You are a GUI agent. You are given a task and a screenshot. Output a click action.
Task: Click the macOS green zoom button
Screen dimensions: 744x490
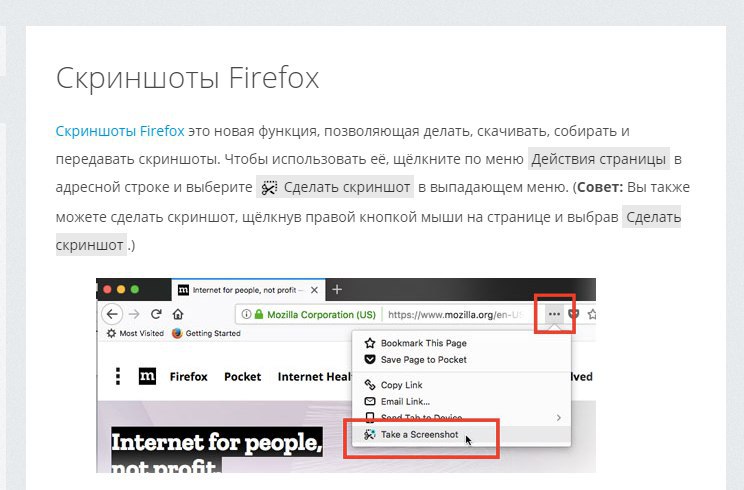coord(135,289)
